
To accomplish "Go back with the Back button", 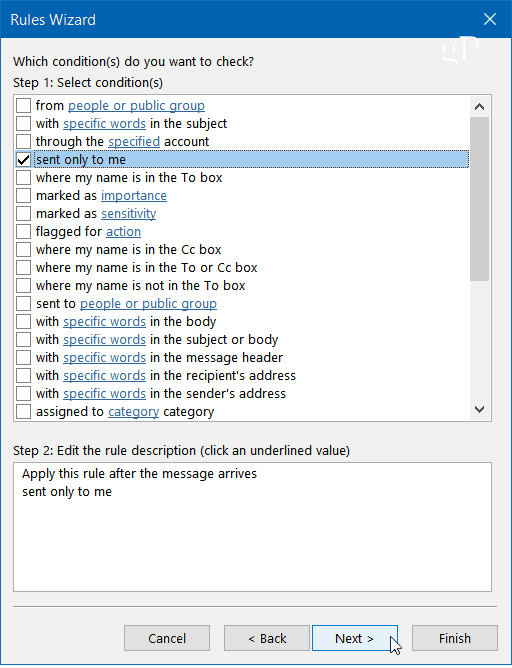I will click(267, 638).
